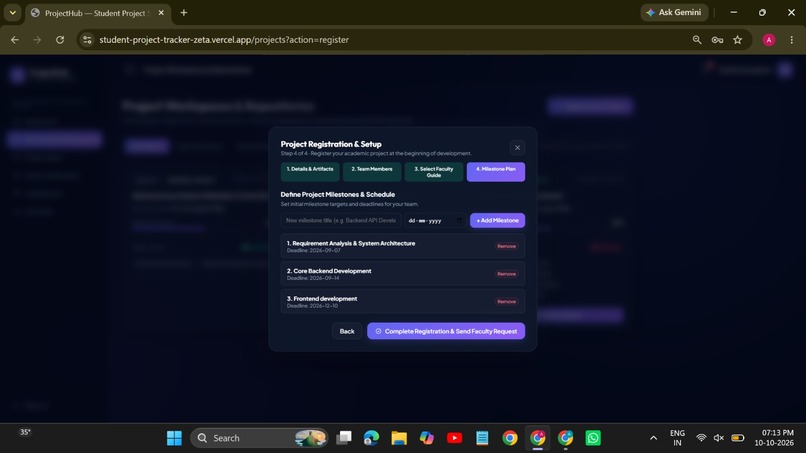Open WhatsApp from taskbar
806x453 pixels.
point(593,438)
